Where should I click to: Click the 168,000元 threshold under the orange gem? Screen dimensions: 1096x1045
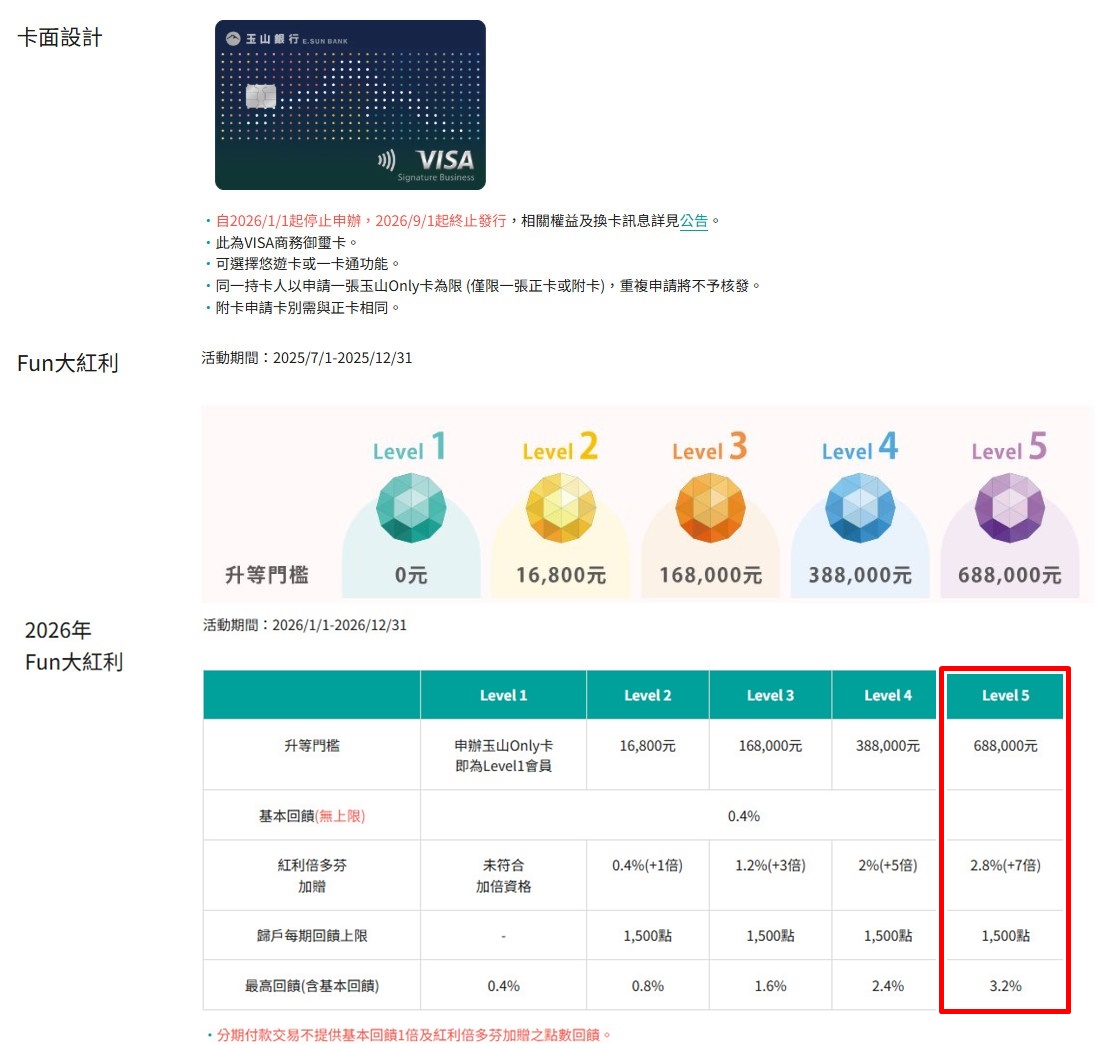pos(710,575)
